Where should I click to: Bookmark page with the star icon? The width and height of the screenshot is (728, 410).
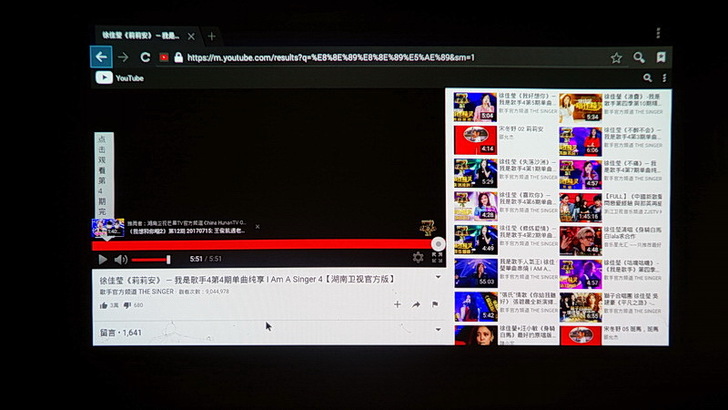click(616, 58)
